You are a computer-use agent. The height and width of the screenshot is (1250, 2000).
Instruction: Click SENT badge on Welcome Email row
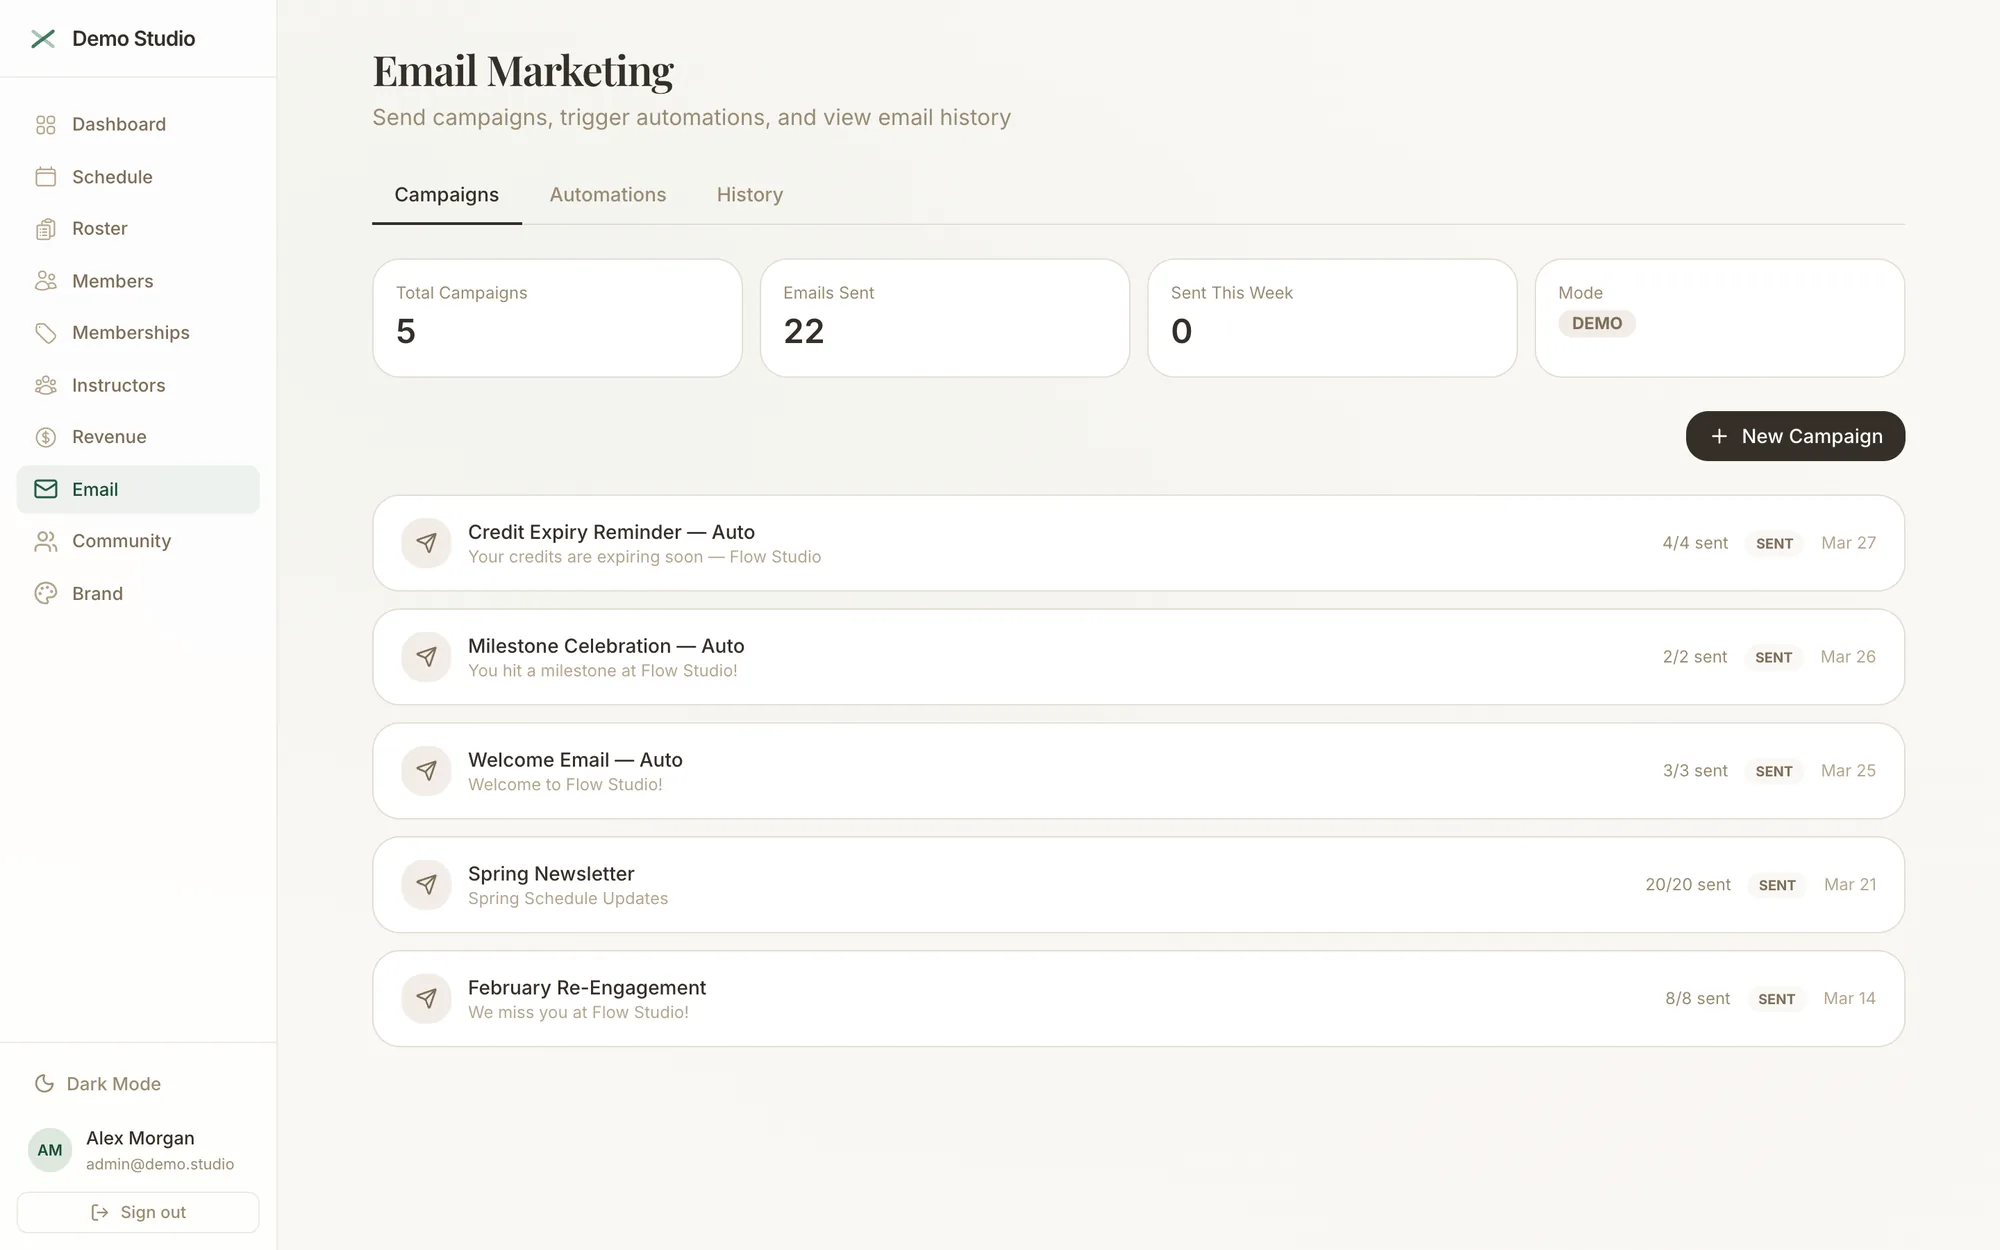click(x=1774, y=771)
